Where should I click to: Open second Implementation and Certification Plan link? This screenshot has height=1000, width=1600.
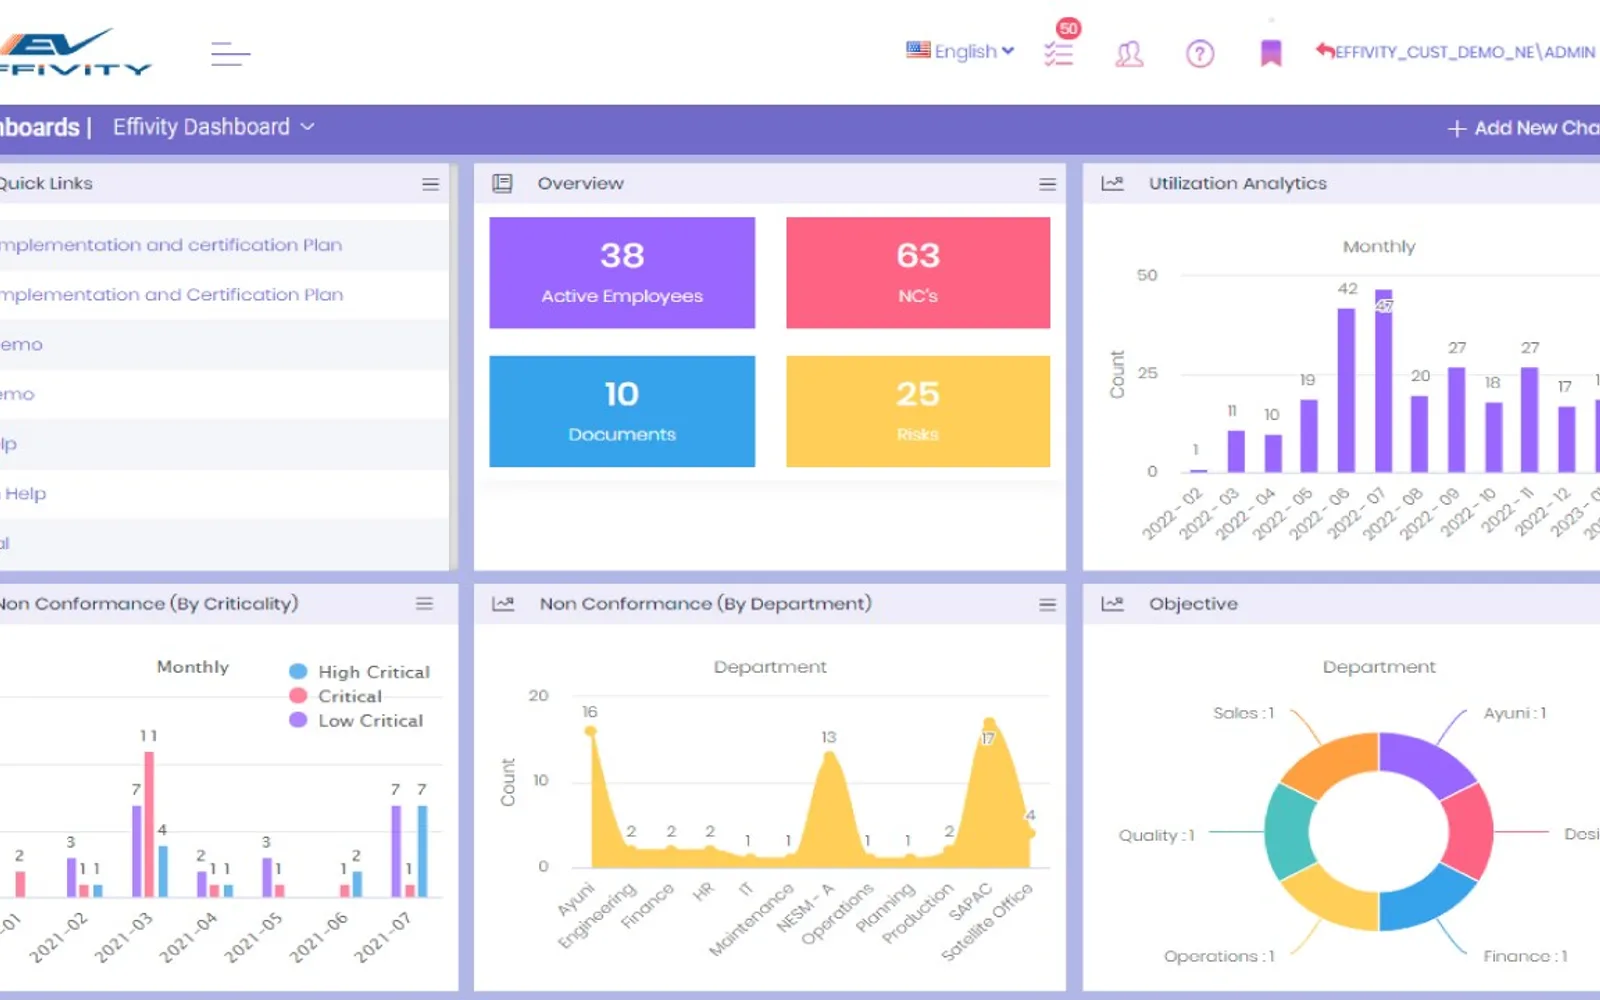point(171,295)
